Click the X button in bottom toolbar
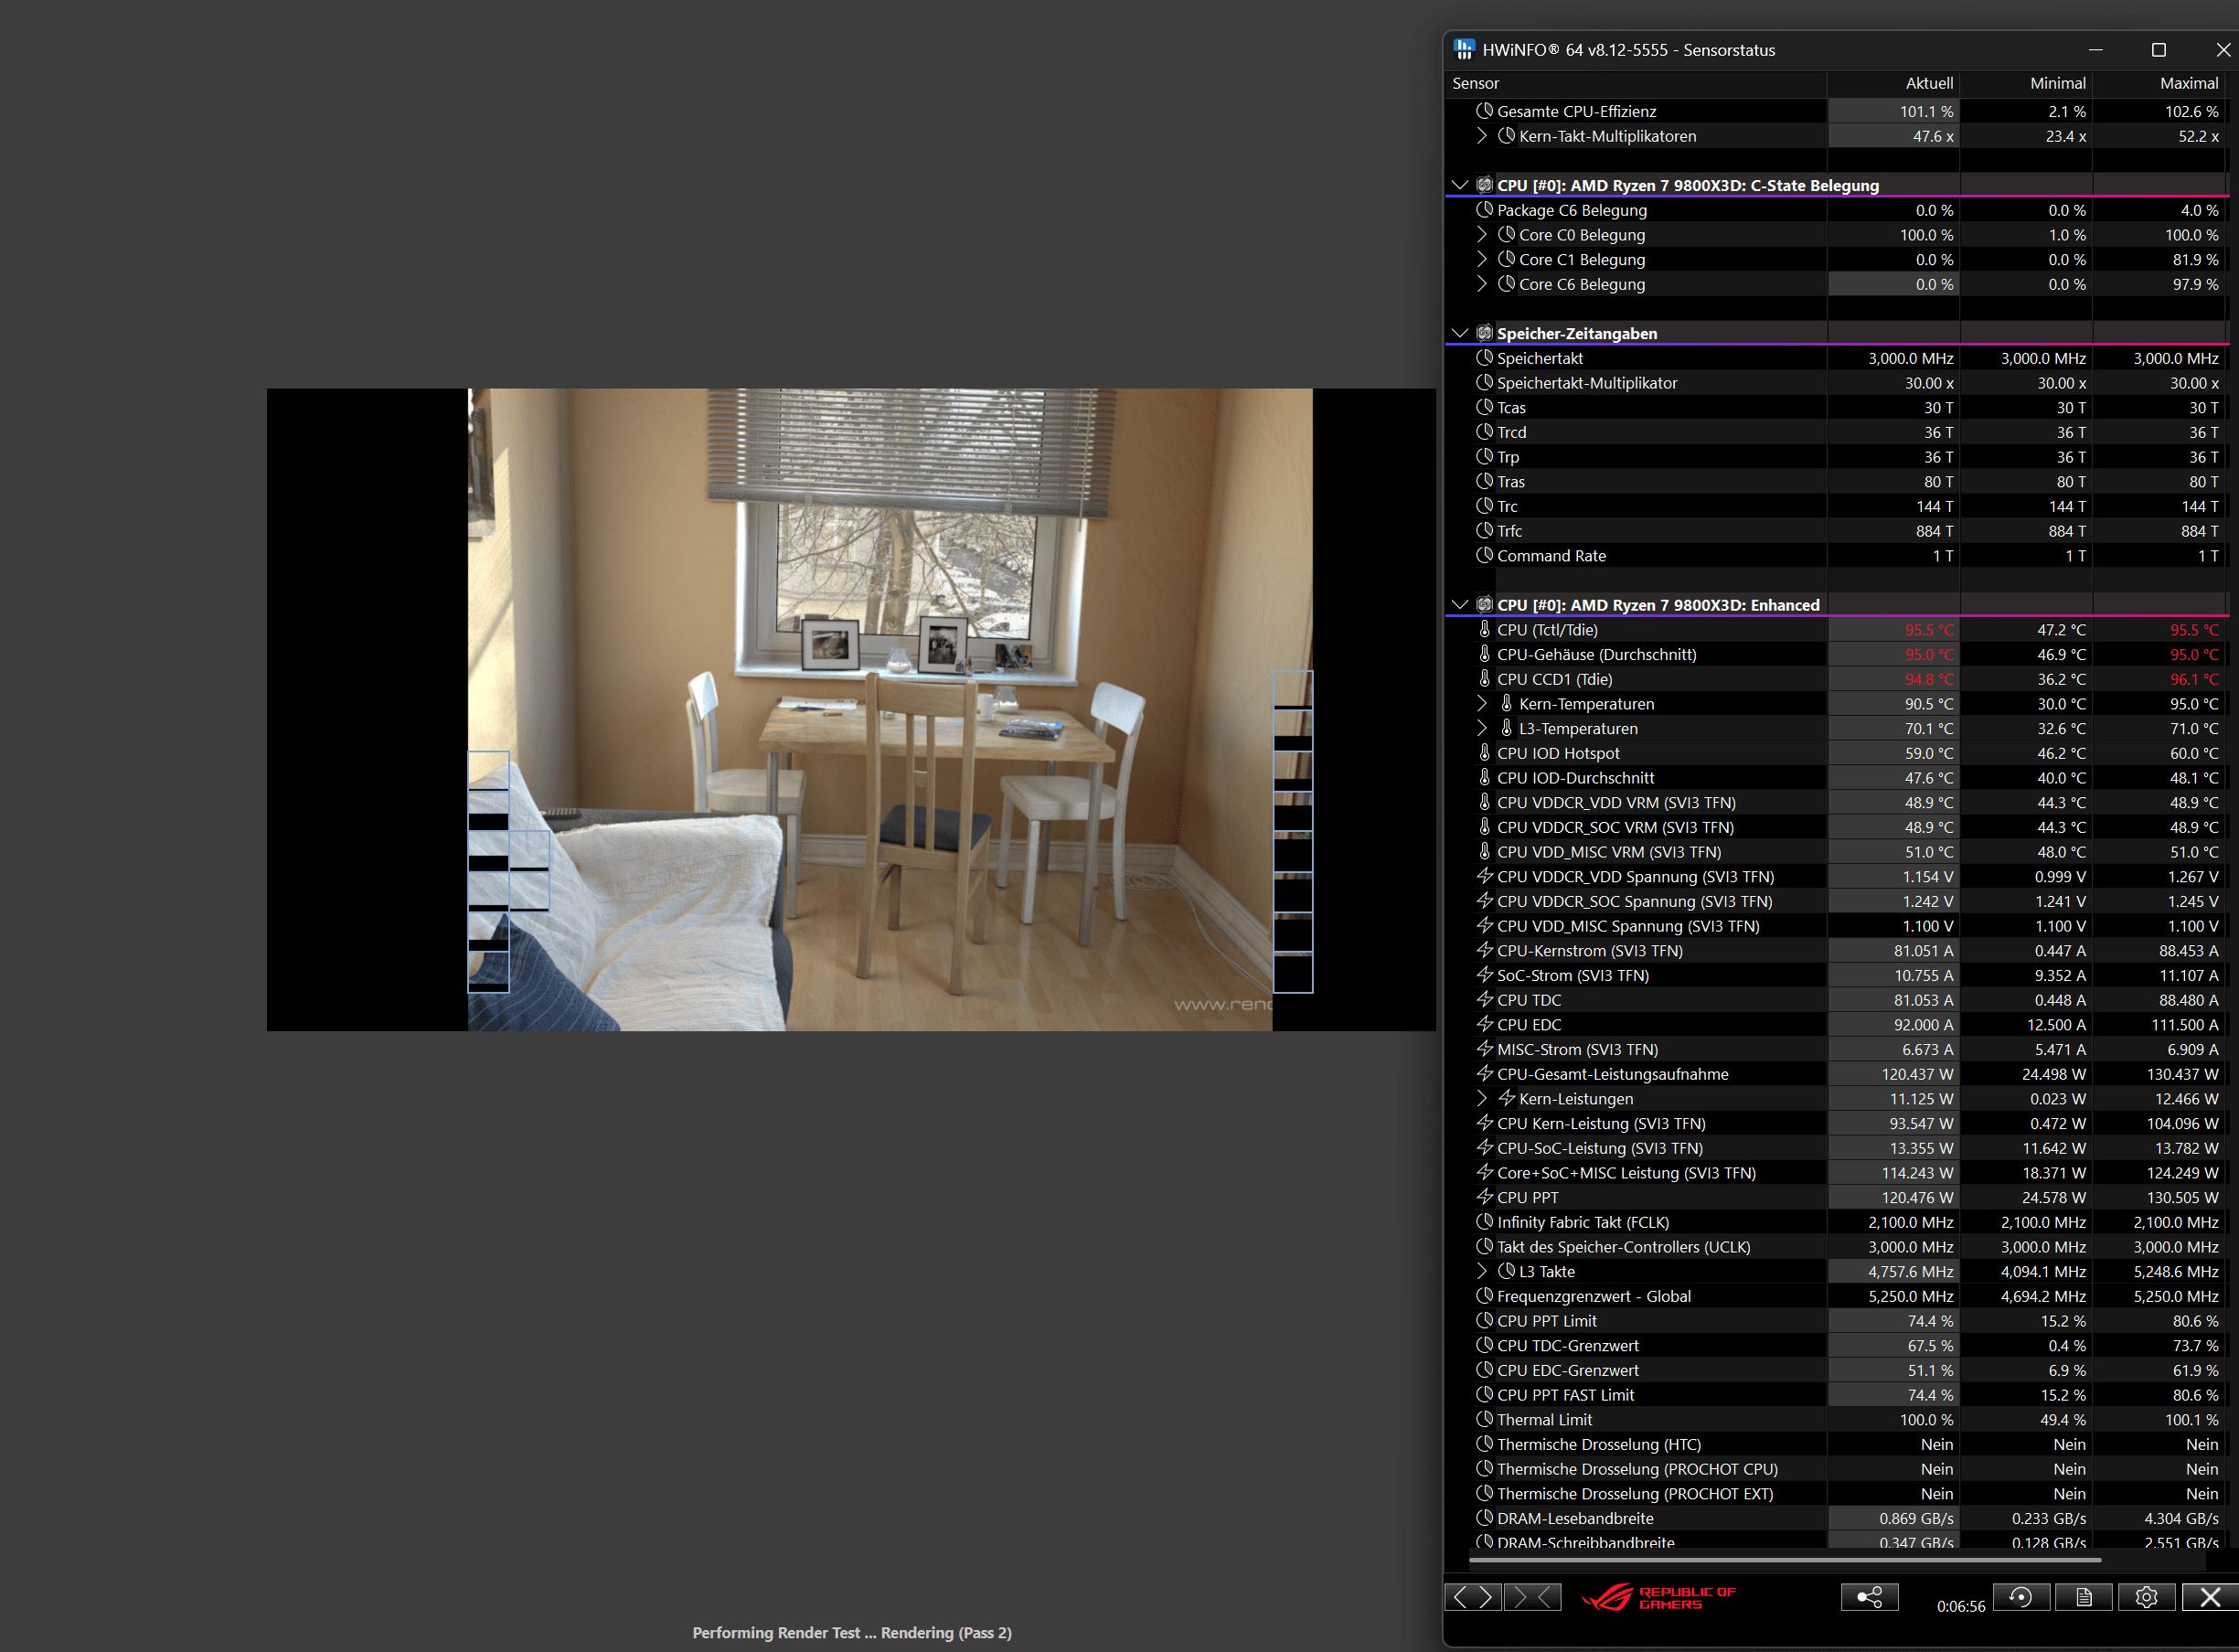Image resolution: width=2239 pixels, height=1652 pixels. (2209, 1597)
